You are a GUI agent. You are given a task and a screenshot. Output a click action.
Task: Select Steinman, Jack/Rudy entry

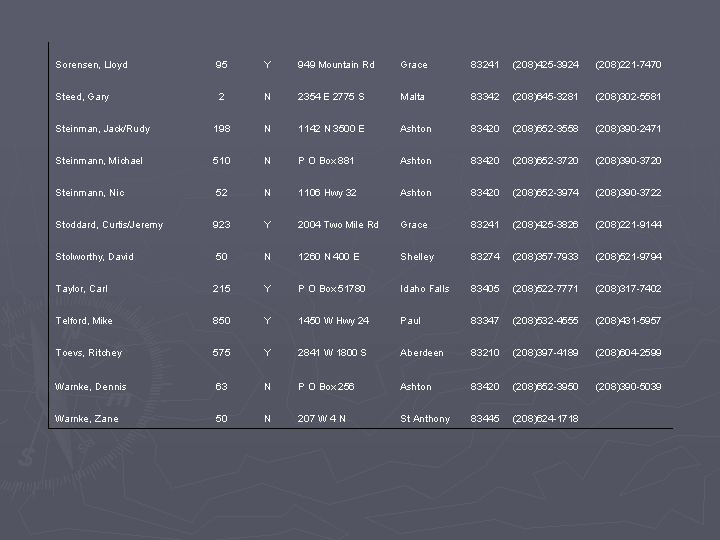[x=102, y=129]
